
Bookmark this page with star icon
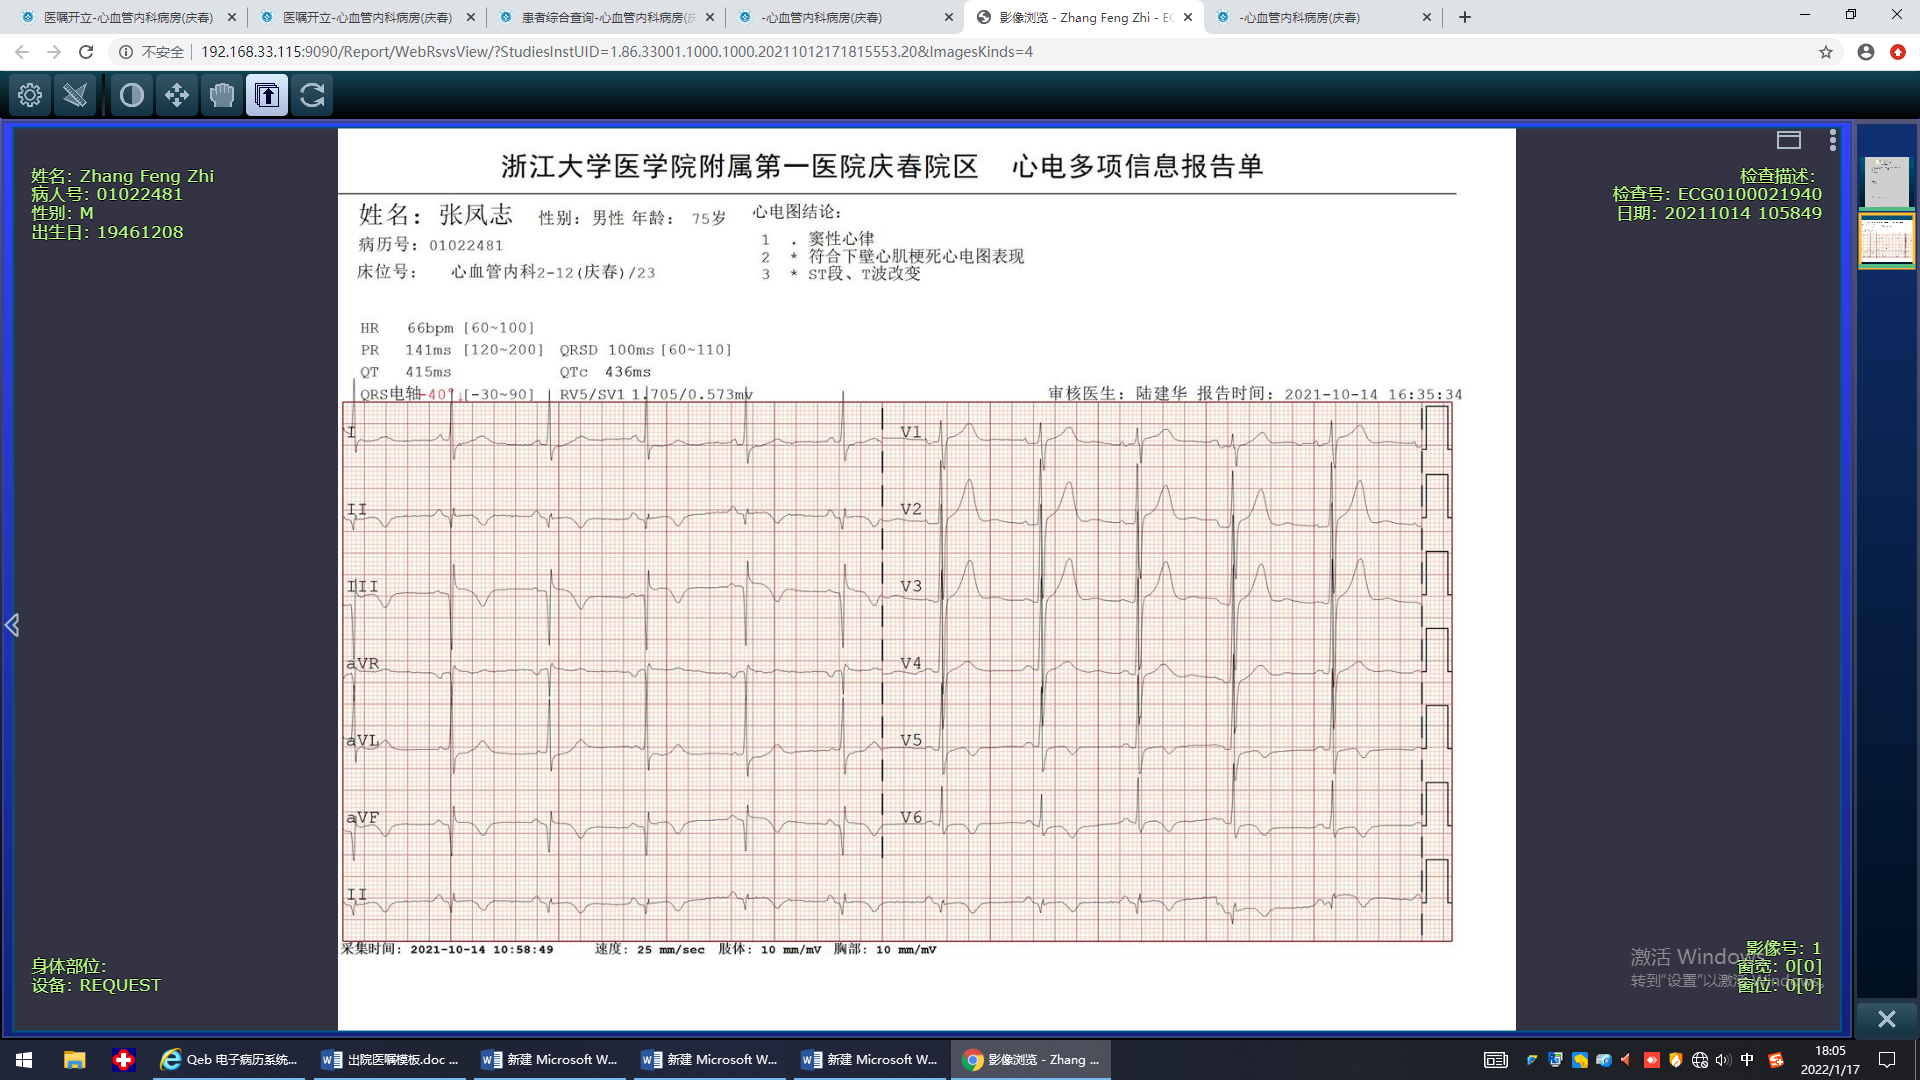point(1825,52)
